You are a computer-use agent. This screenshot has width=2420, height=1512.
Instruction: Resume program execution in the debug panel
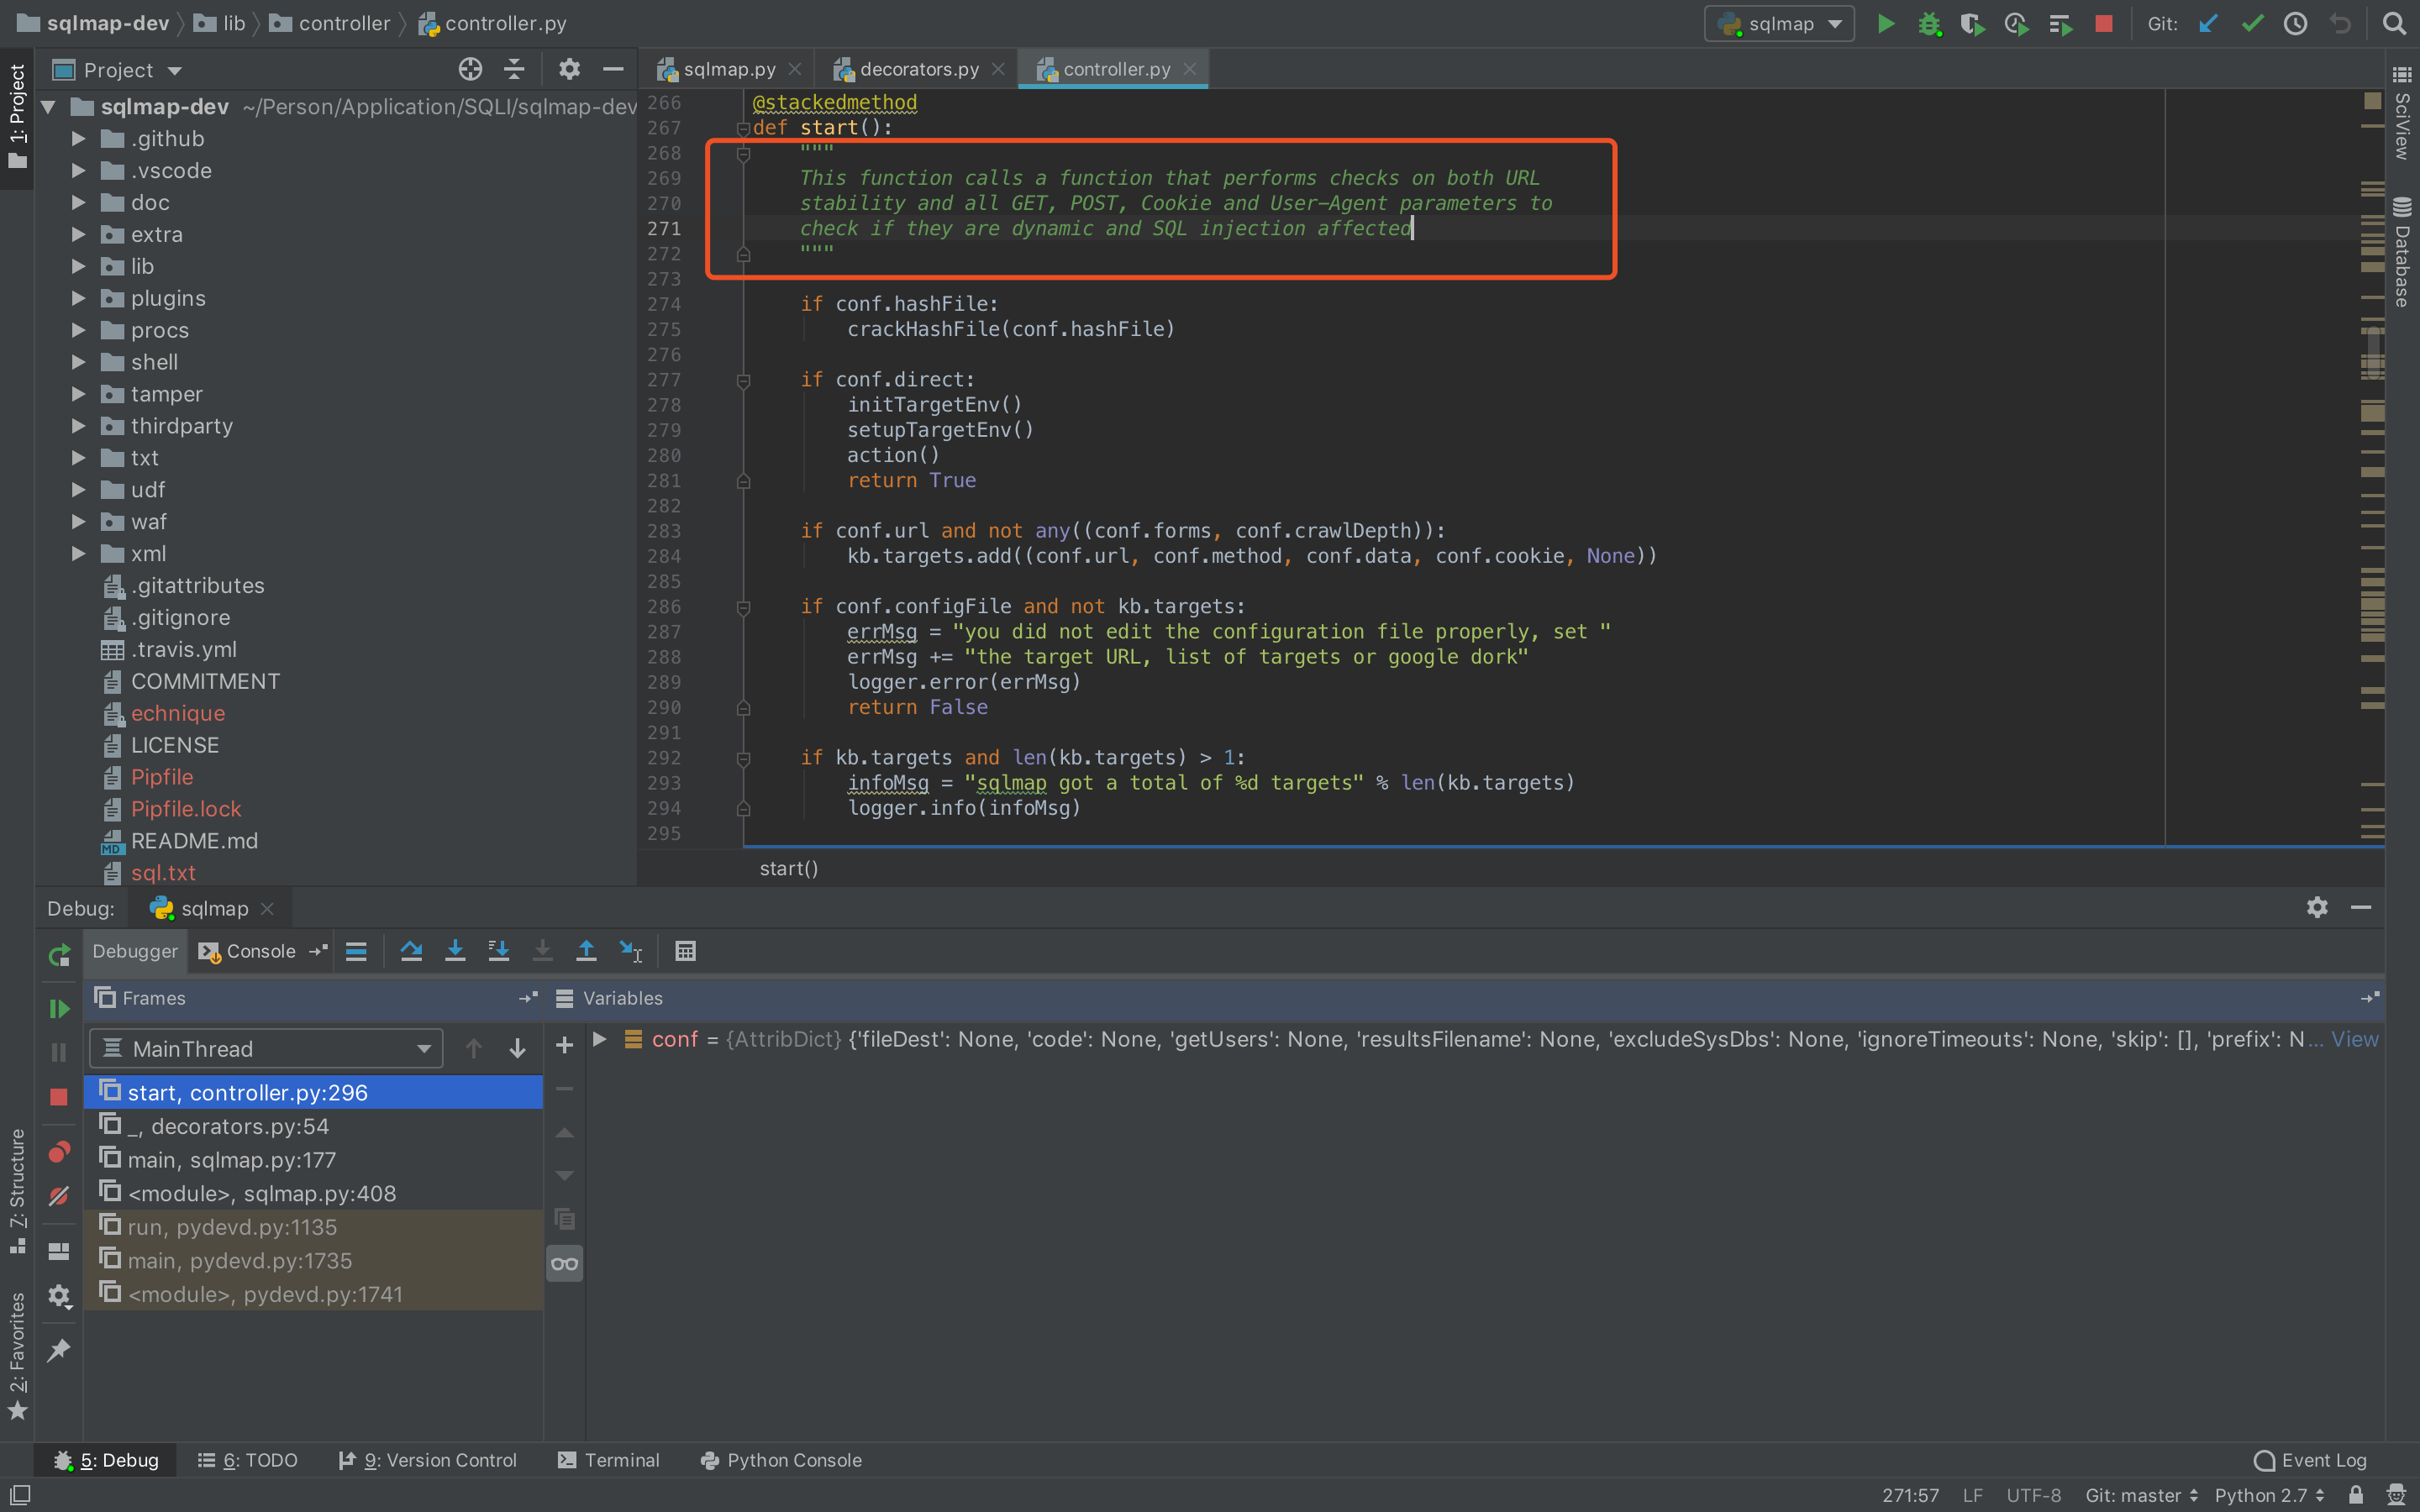coord(57,1008)
